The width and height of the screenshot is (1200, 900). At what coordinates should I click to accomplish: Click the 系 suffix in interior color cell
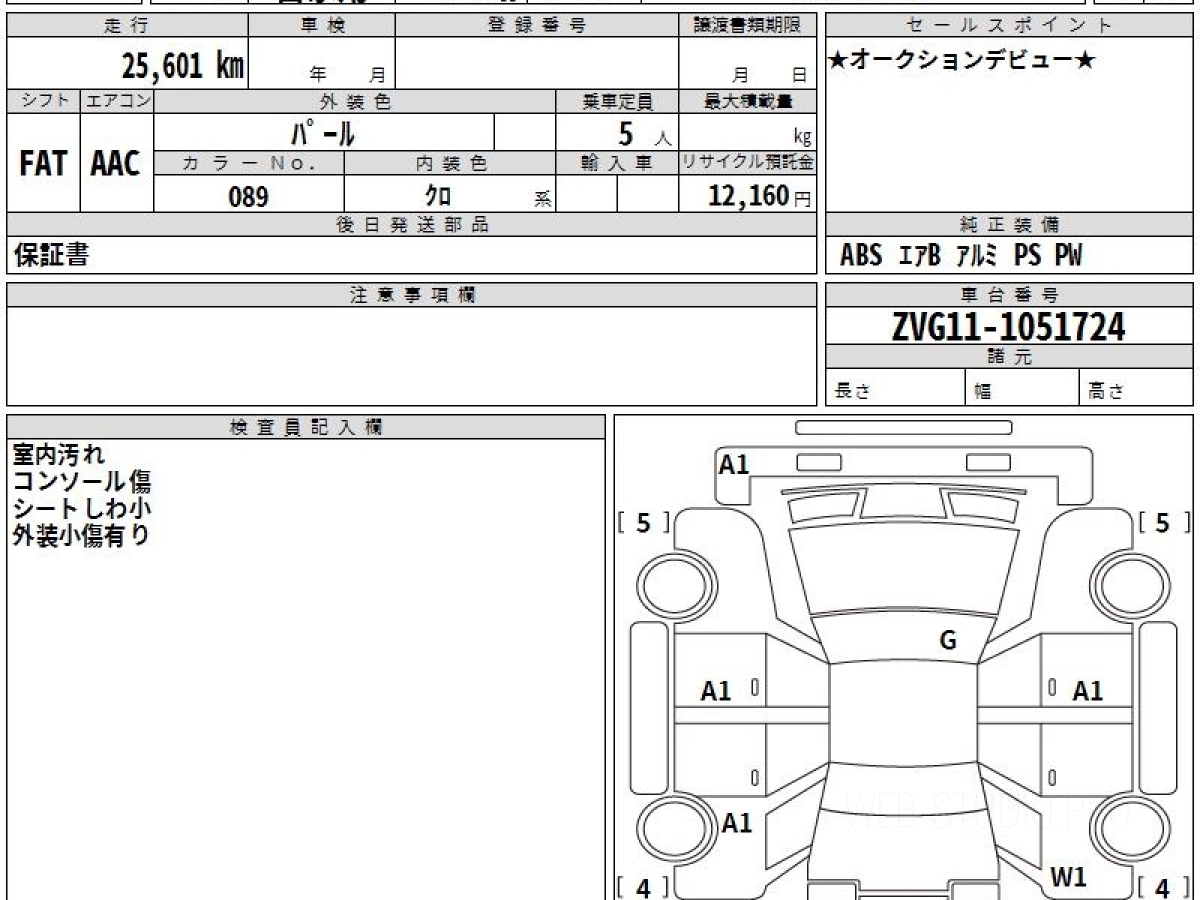(x=542, y=200)
